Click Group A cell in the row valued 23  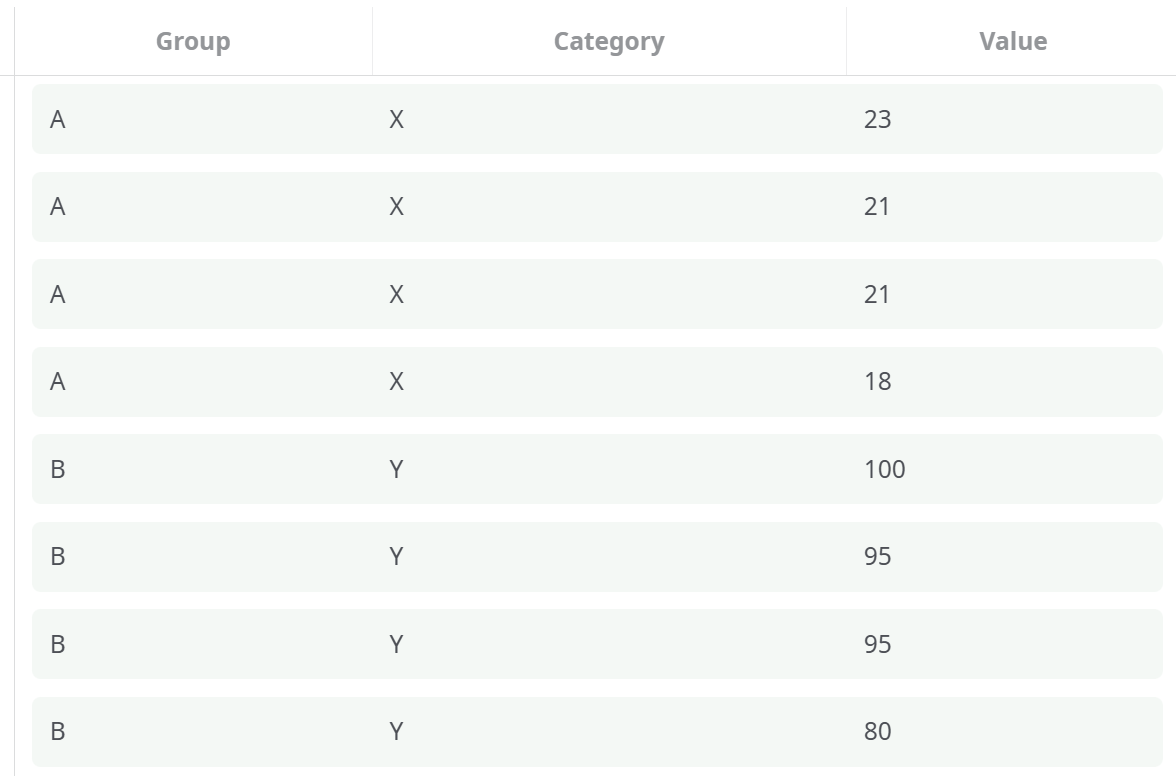coord(58,119)
